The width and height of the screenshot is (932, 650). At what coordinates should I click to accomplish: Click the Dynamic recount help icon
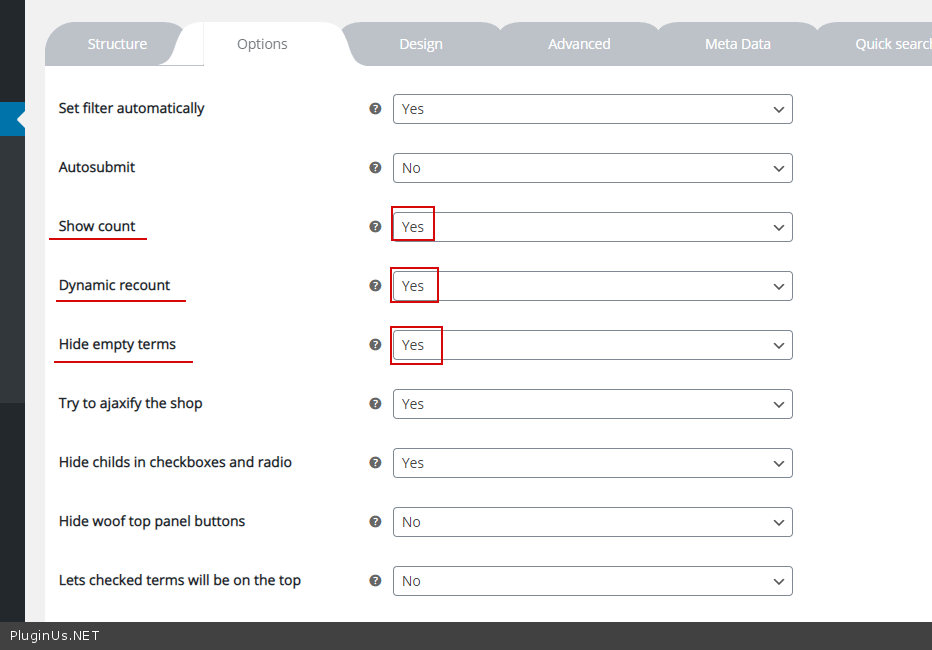[x=375, y=285]
